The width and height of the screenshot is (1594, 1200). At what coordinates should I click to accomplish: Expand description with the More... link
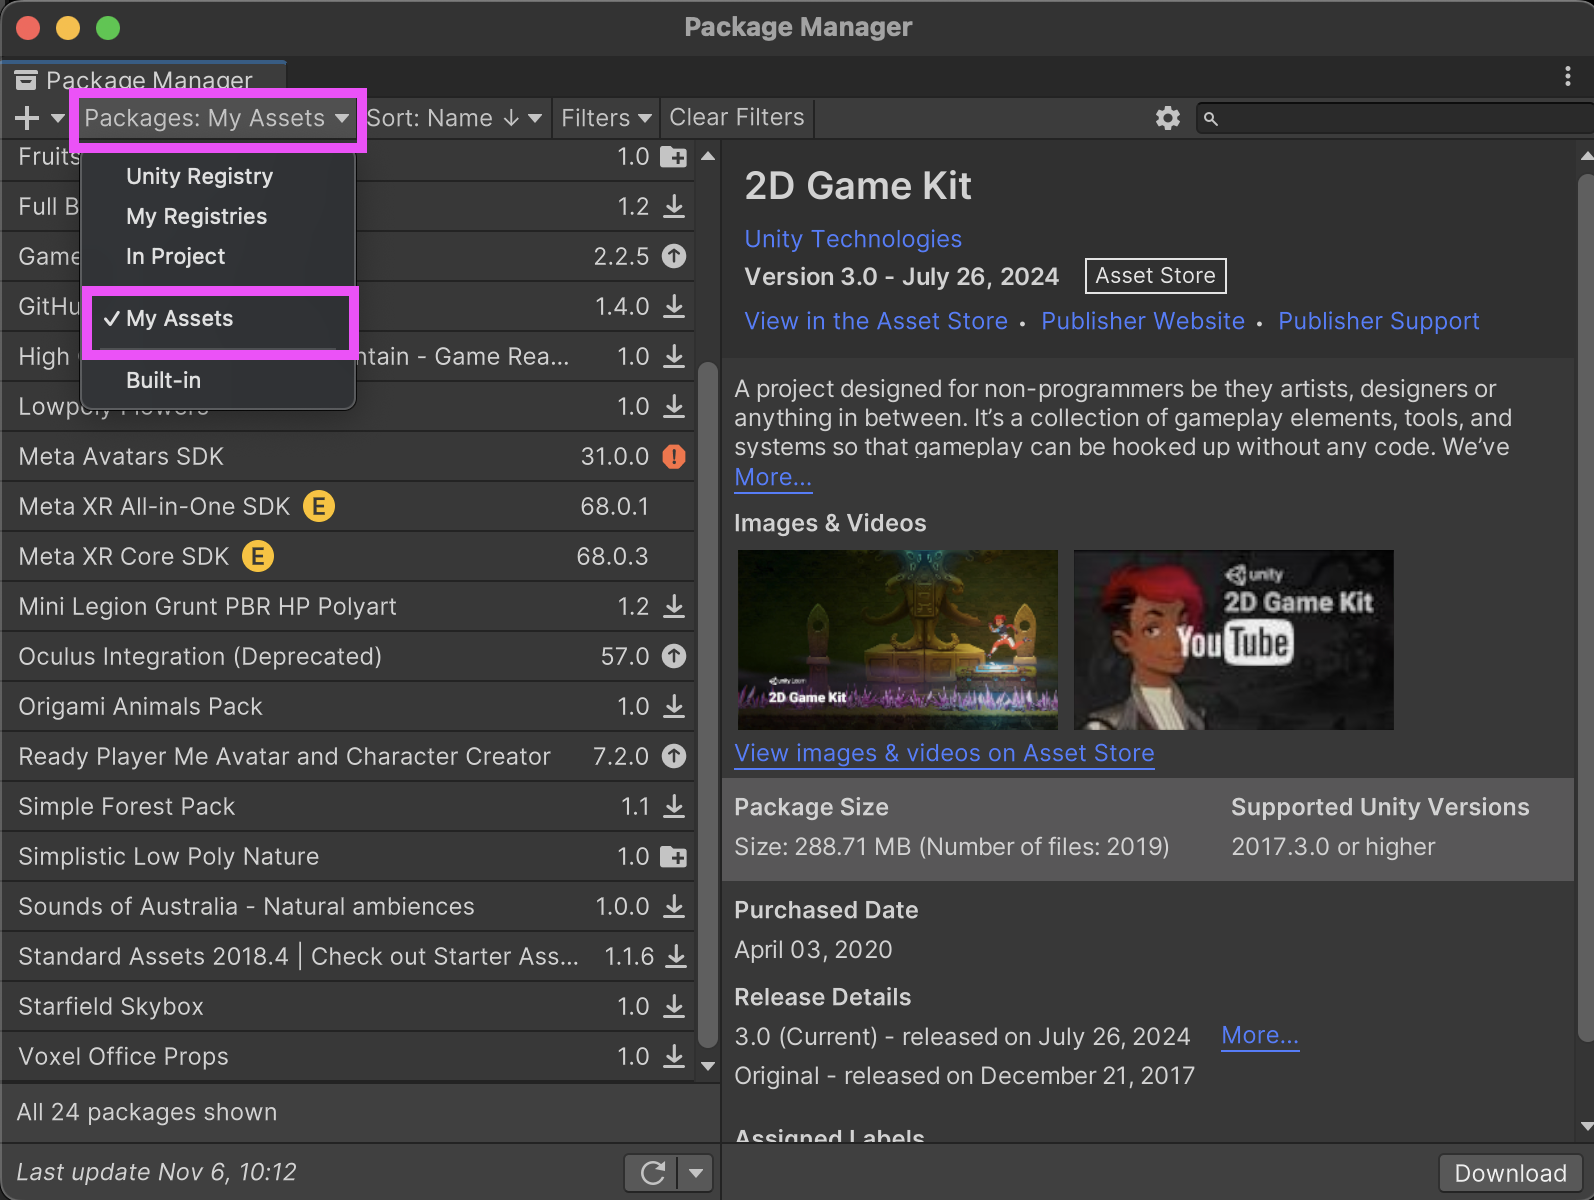[x=773, y=477]
